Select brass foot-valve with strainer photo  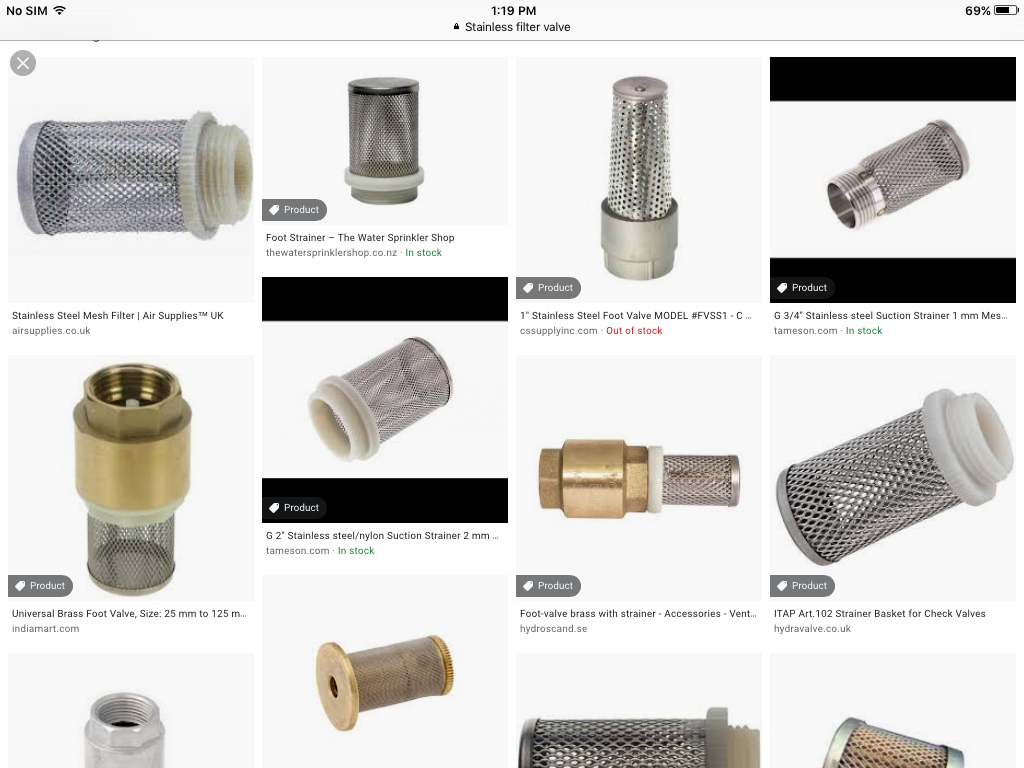coord(639,478)
